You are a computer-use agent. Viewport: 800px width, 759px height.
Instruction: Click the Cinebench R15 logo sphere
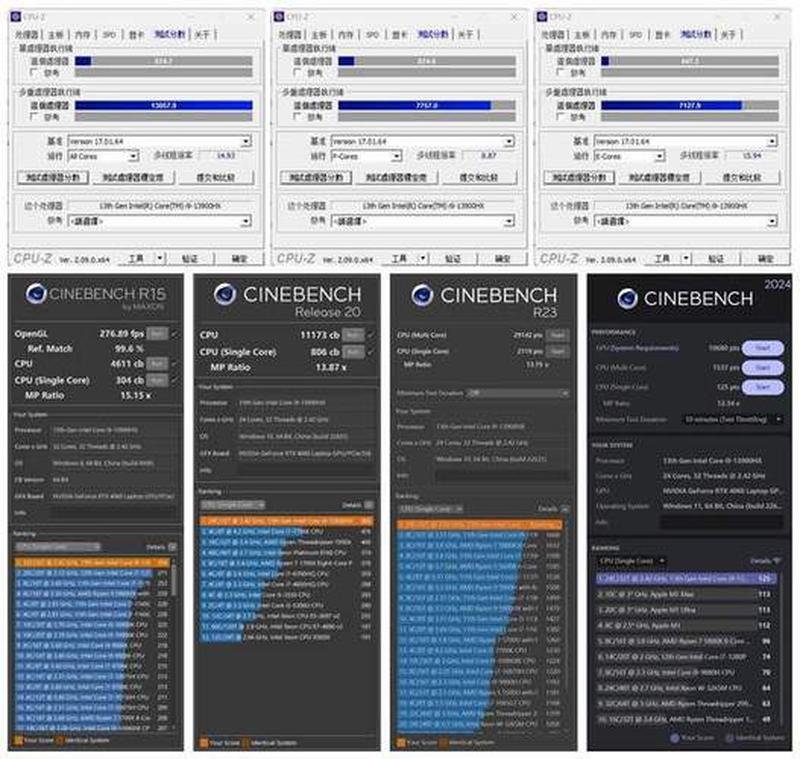coord(36,294)
